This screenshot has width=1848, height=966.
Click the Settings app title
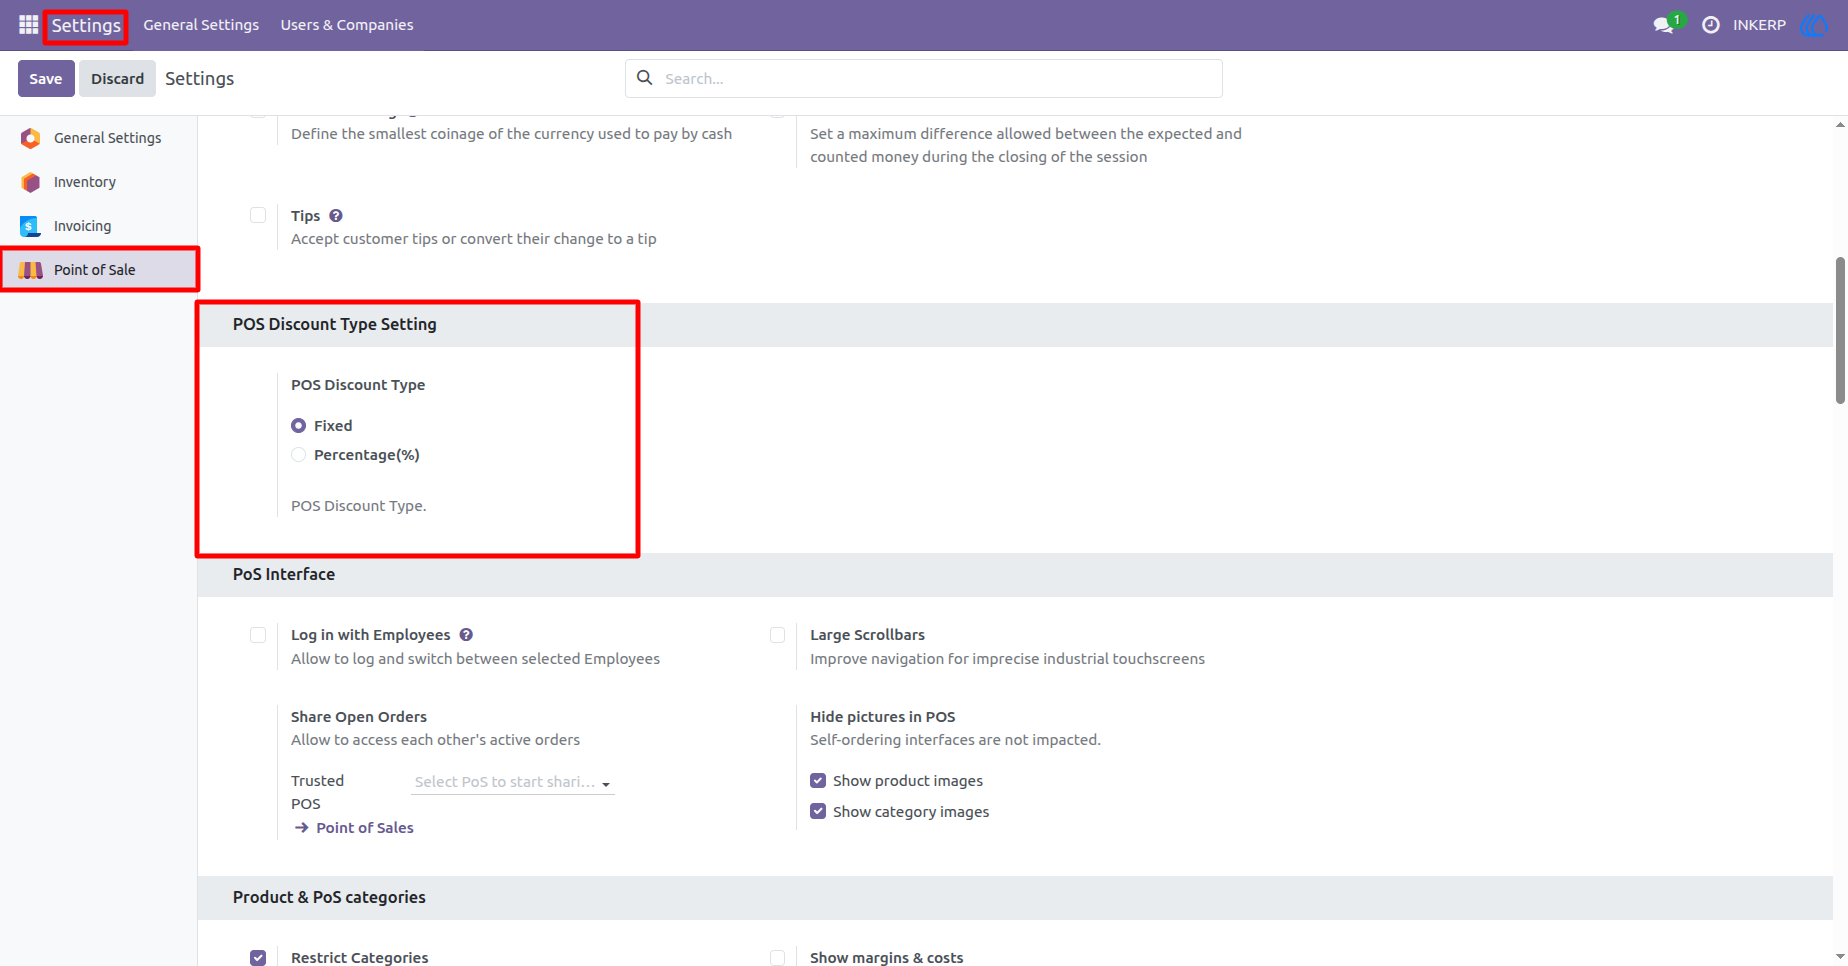(x=86, y=25)
